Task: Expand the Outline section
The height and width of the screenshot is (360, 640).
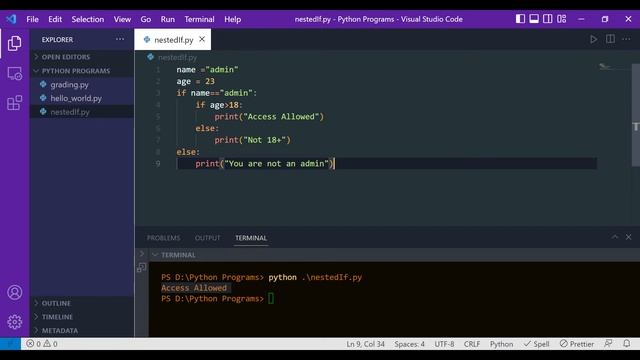Action: point(82,303)
